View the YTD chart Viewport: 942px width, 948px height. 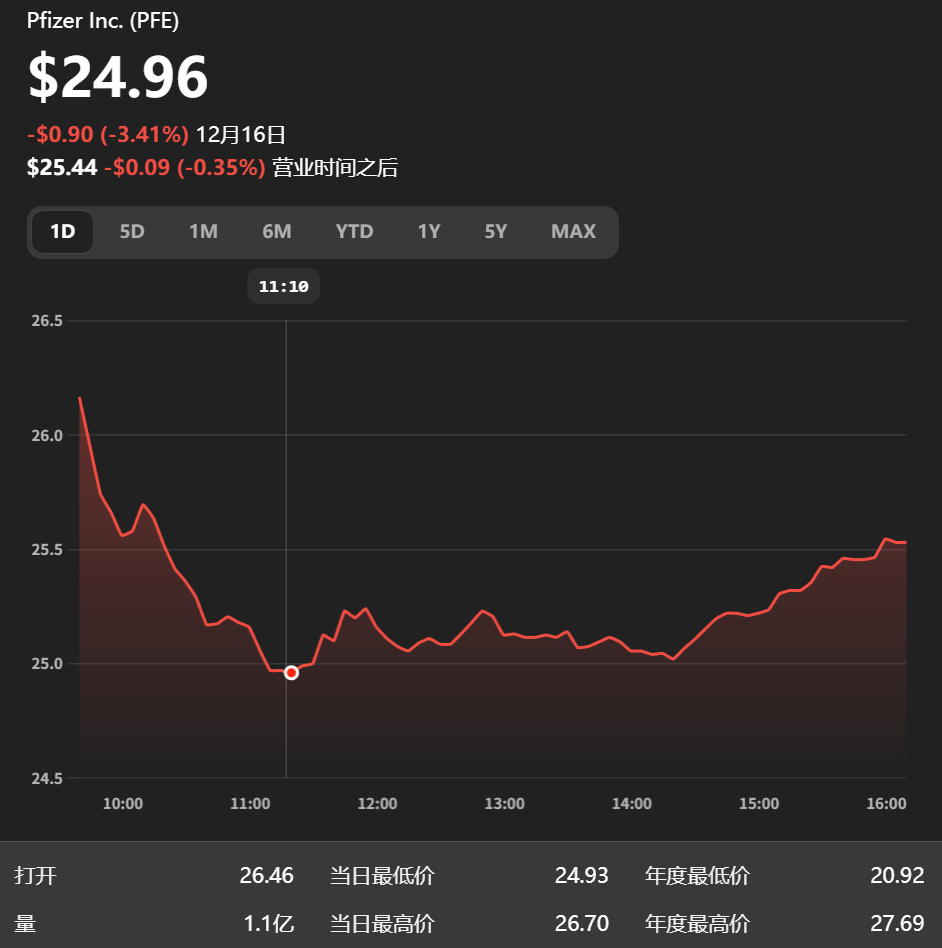(x=354, y=231)
